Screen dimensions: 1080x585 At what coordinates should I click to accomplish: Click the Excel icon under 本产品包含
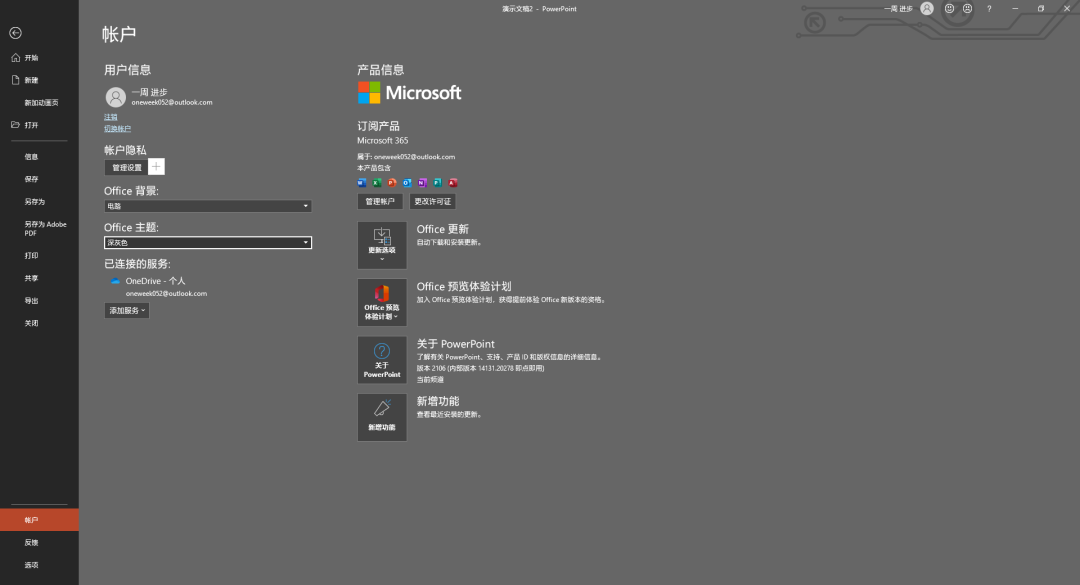click(377, 183)
